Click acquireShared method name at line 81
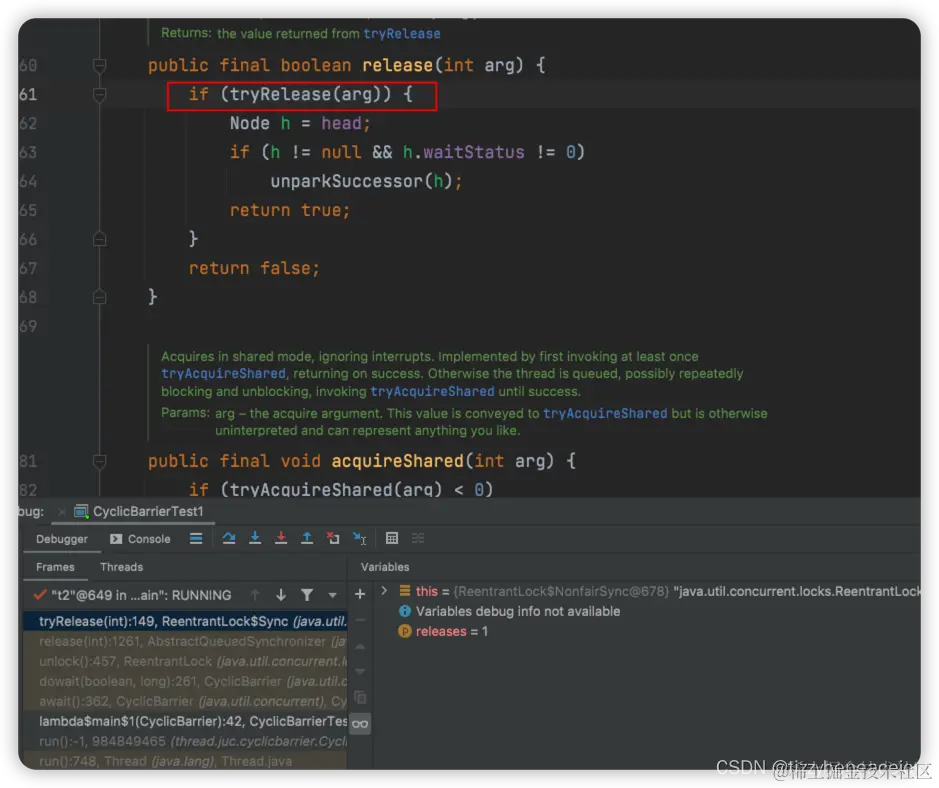This screenshot has height=788, width=939. 397,461
